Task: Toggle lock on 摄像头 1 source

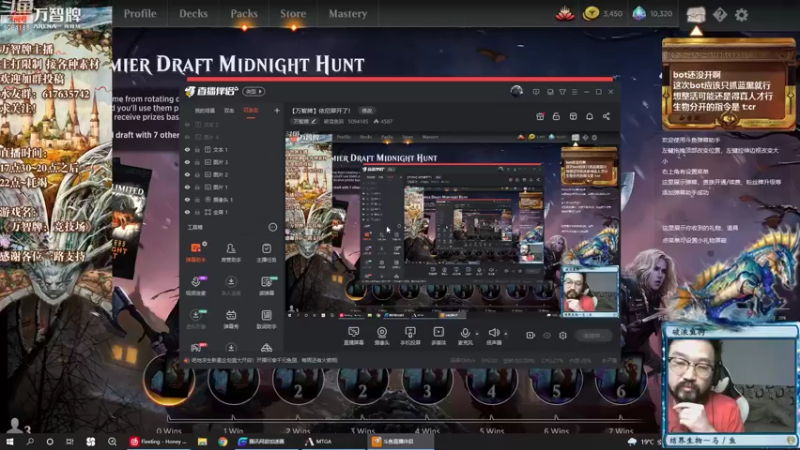Action: 197,199
